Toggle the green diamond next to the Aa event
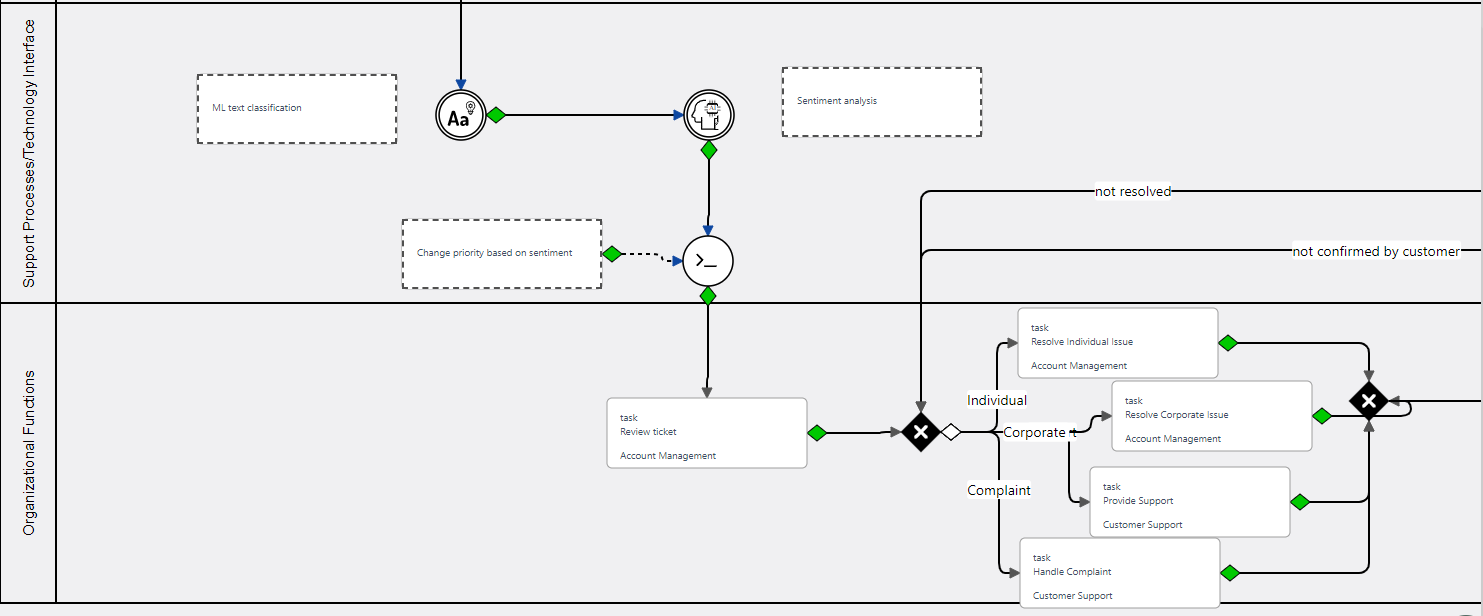The image size is (1483, 616). (x=496, y=114)
